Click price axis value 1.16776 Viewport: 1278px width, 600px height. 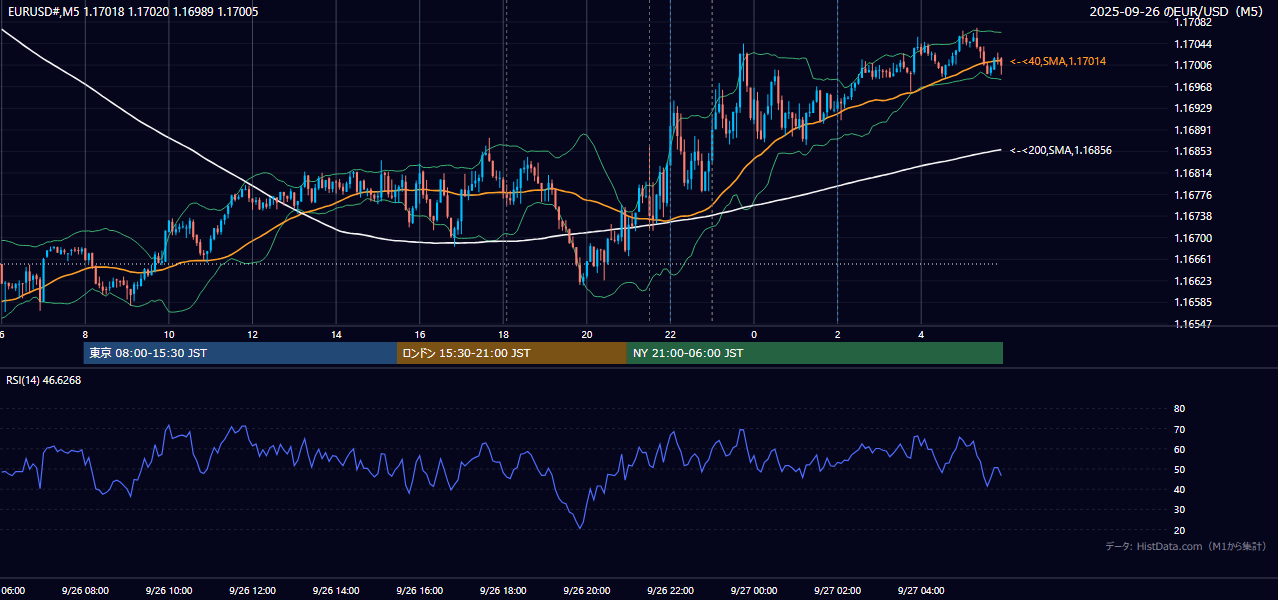(x=1194, y=195)
